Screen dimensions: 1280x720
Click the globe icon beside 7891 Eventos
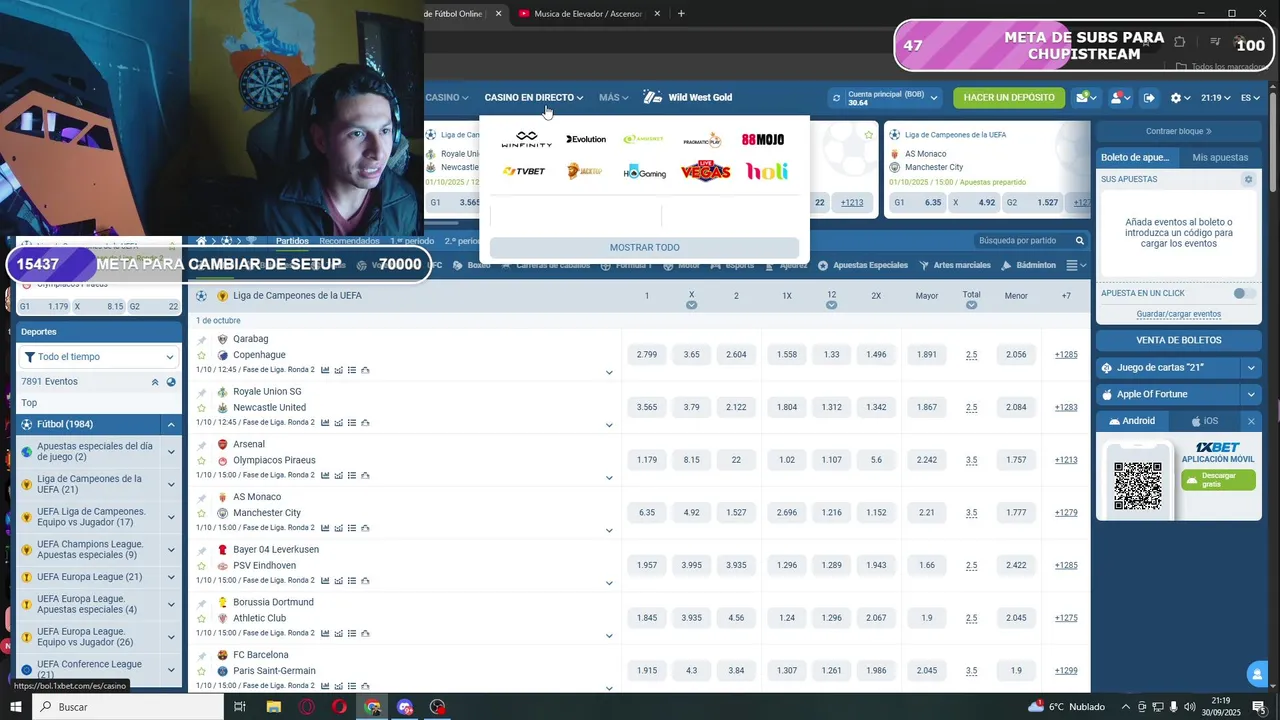pyautogui.click(x=171, y=382)
